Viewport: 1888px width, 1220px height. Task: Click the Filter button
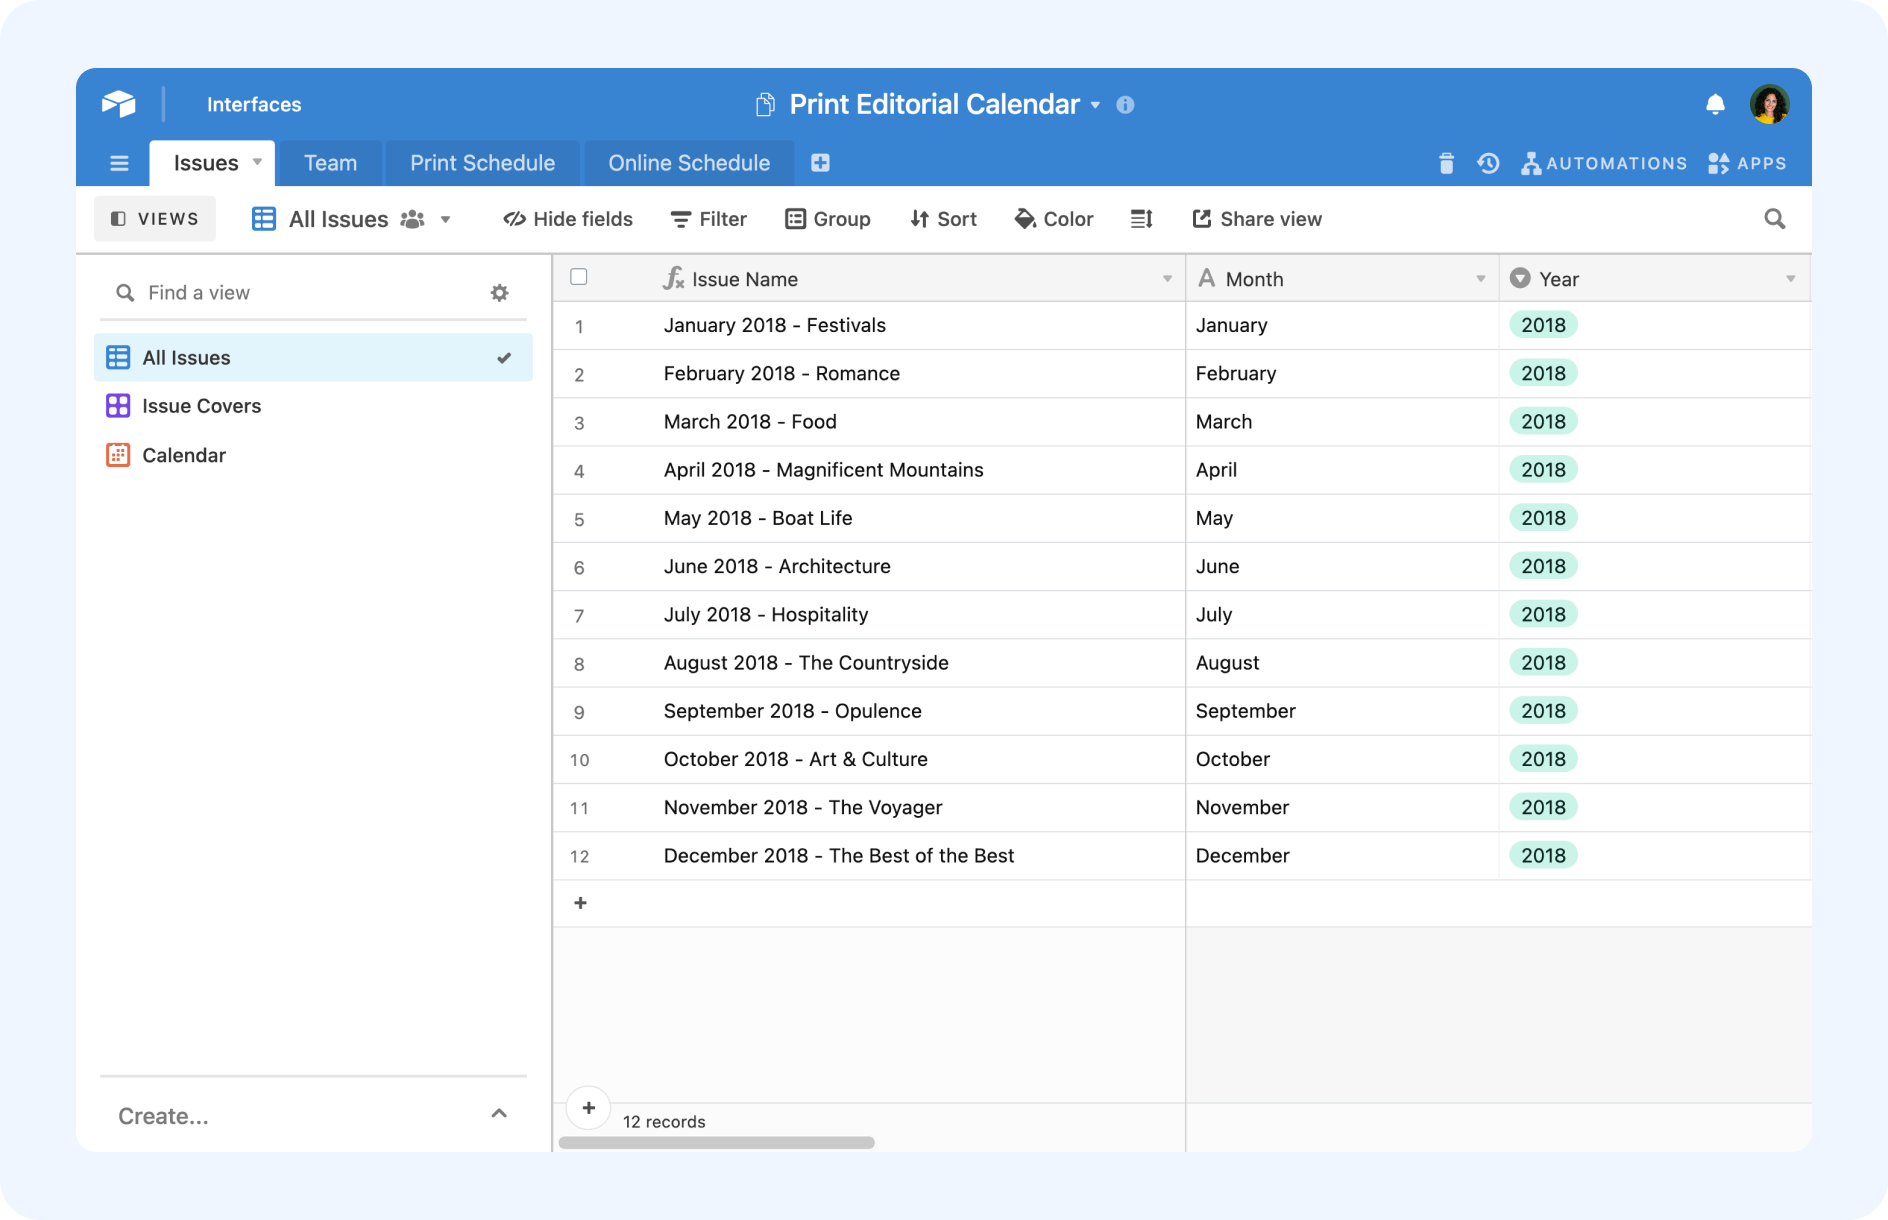point(709,219)
